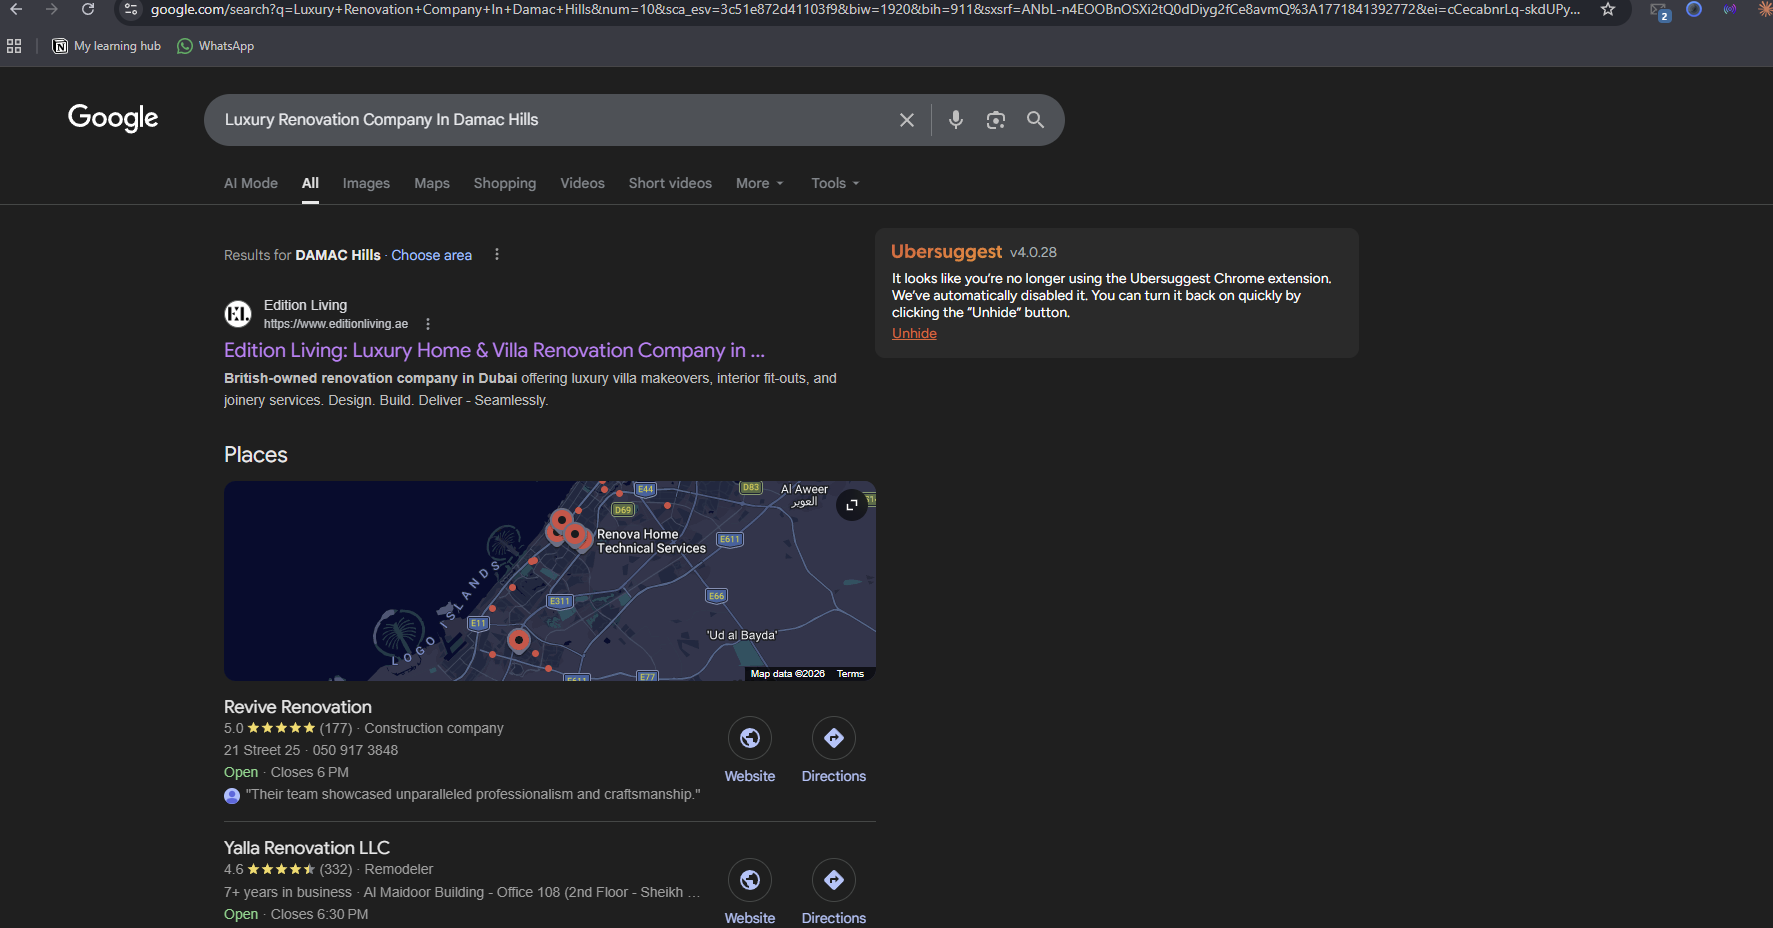Open options menu beside Choose area

pos(497,255)
